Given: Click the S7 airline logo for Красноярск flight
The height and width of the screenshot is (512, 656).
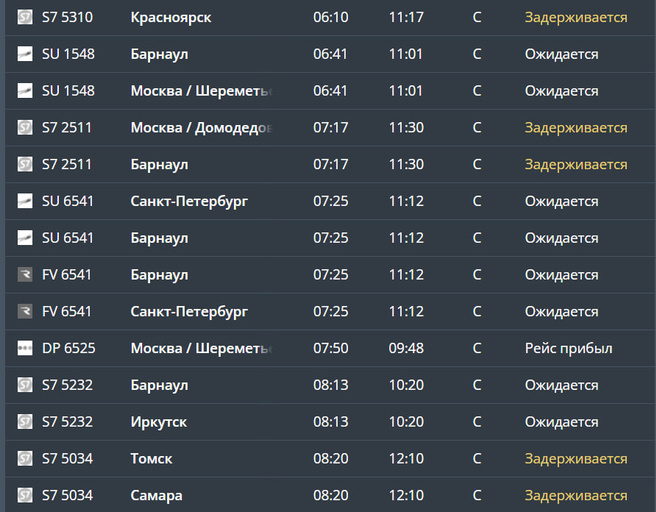Looking at the screenshot, I should (25, 17).
